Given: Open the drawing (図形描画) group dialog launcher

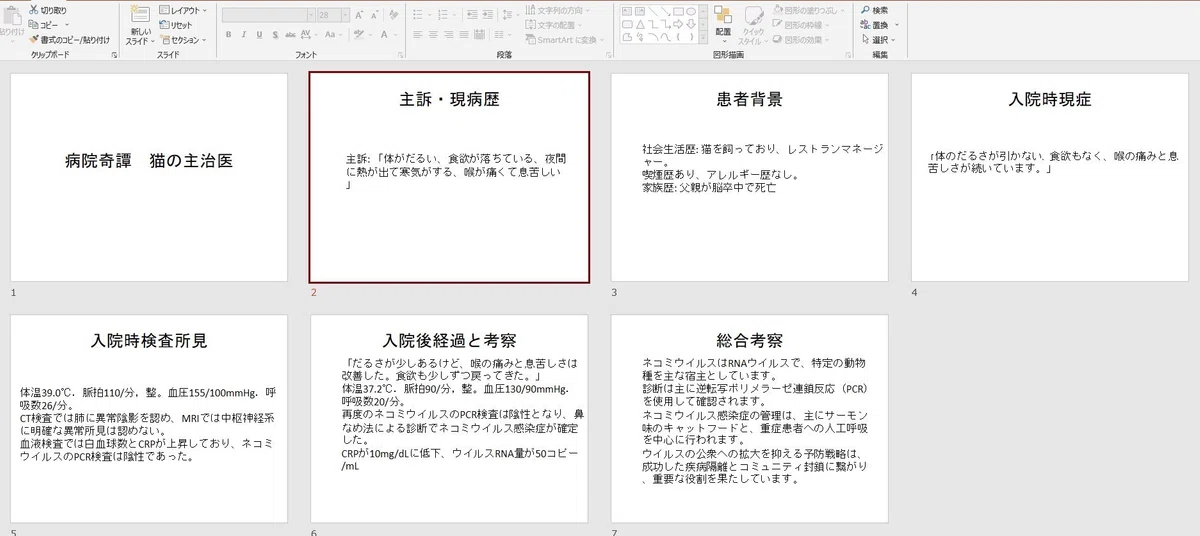Looking at the screenshot, I should point(848,55).
